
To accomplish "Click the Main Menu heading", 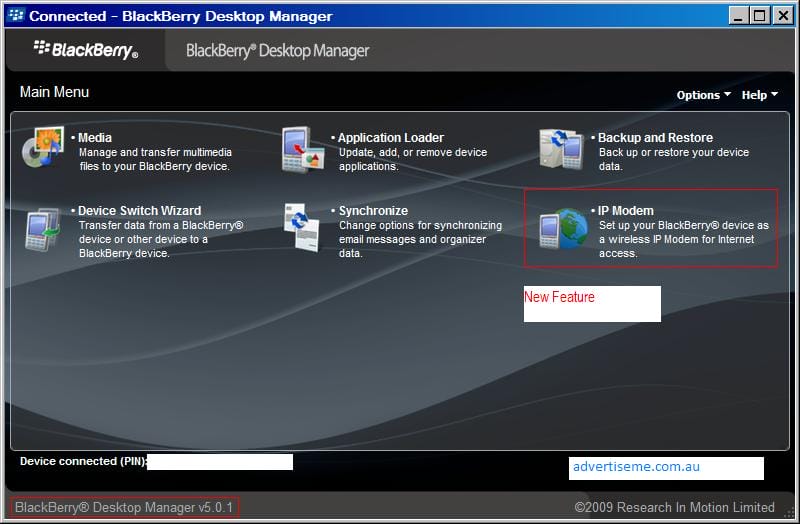I will 54,92.
